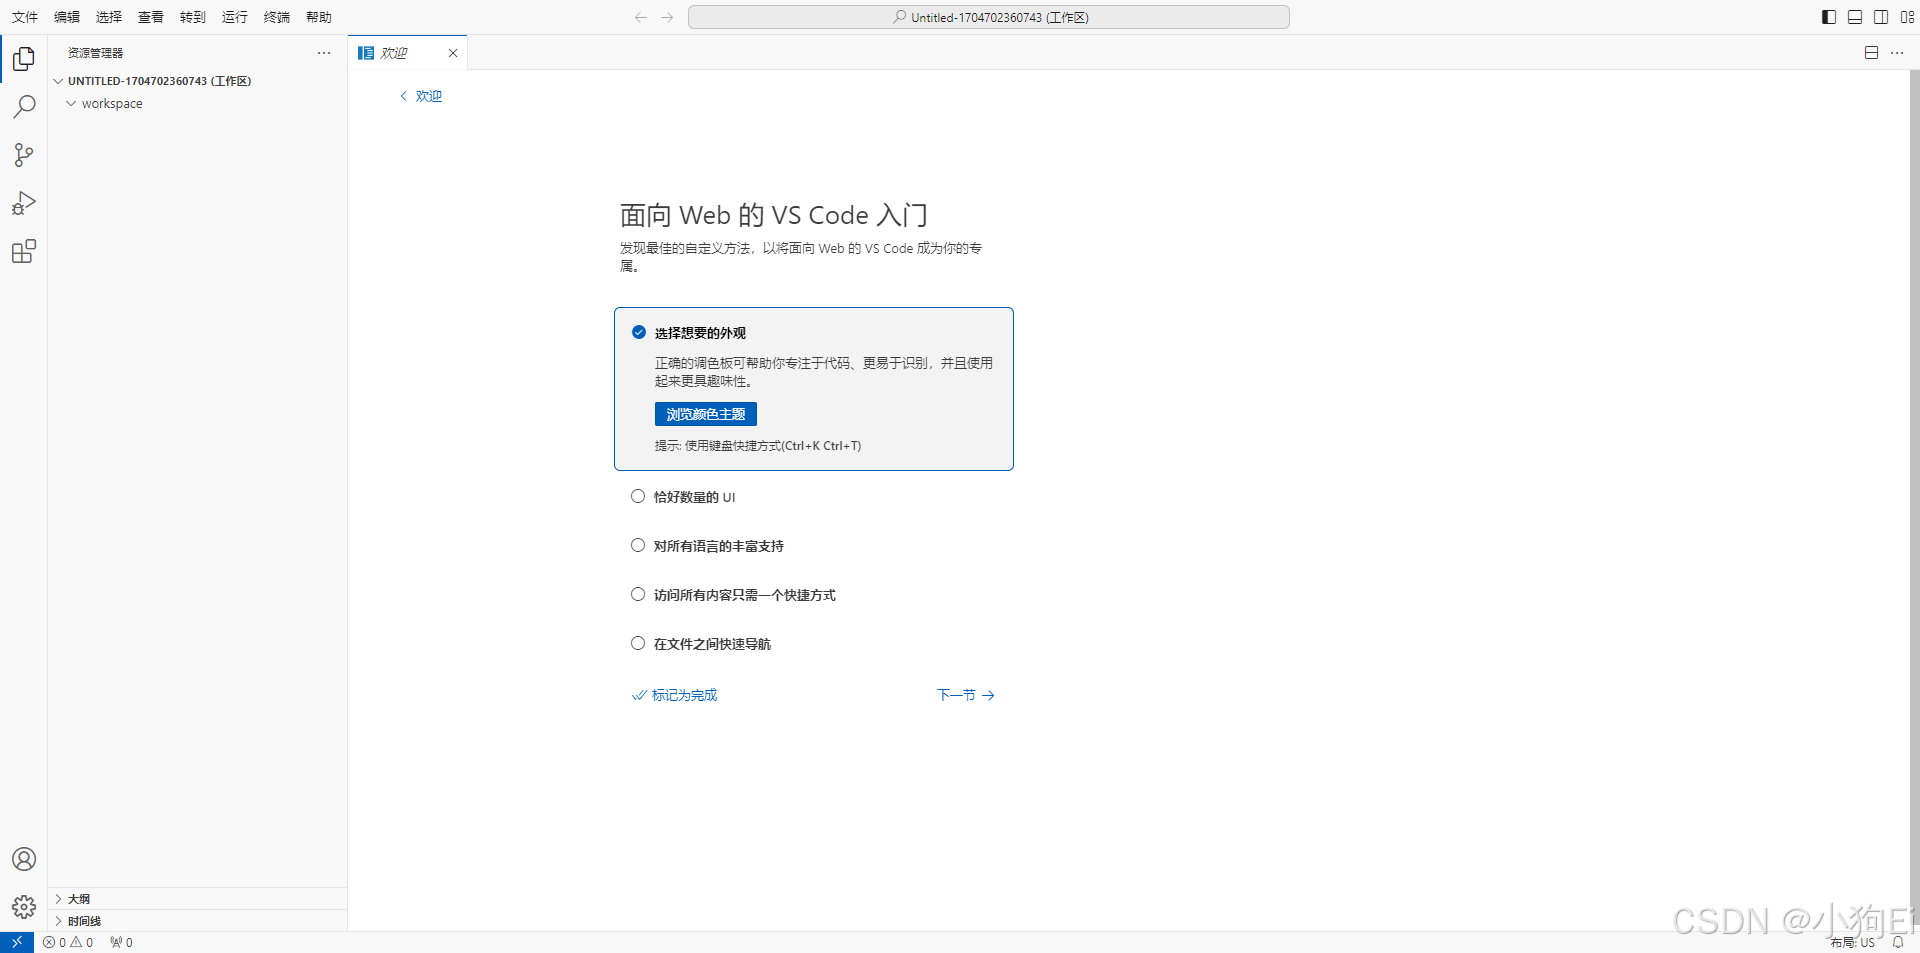Click the remote window indicator in status bar

pos(17,942)
